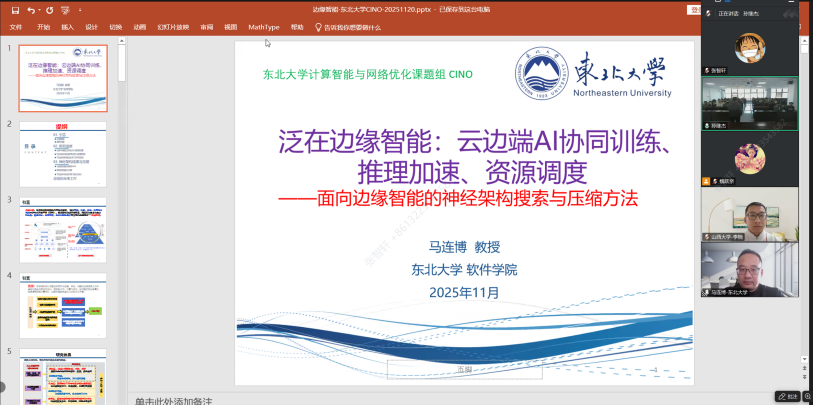Click the muted microphone icon beside 正在讲话

click(708, 13)
